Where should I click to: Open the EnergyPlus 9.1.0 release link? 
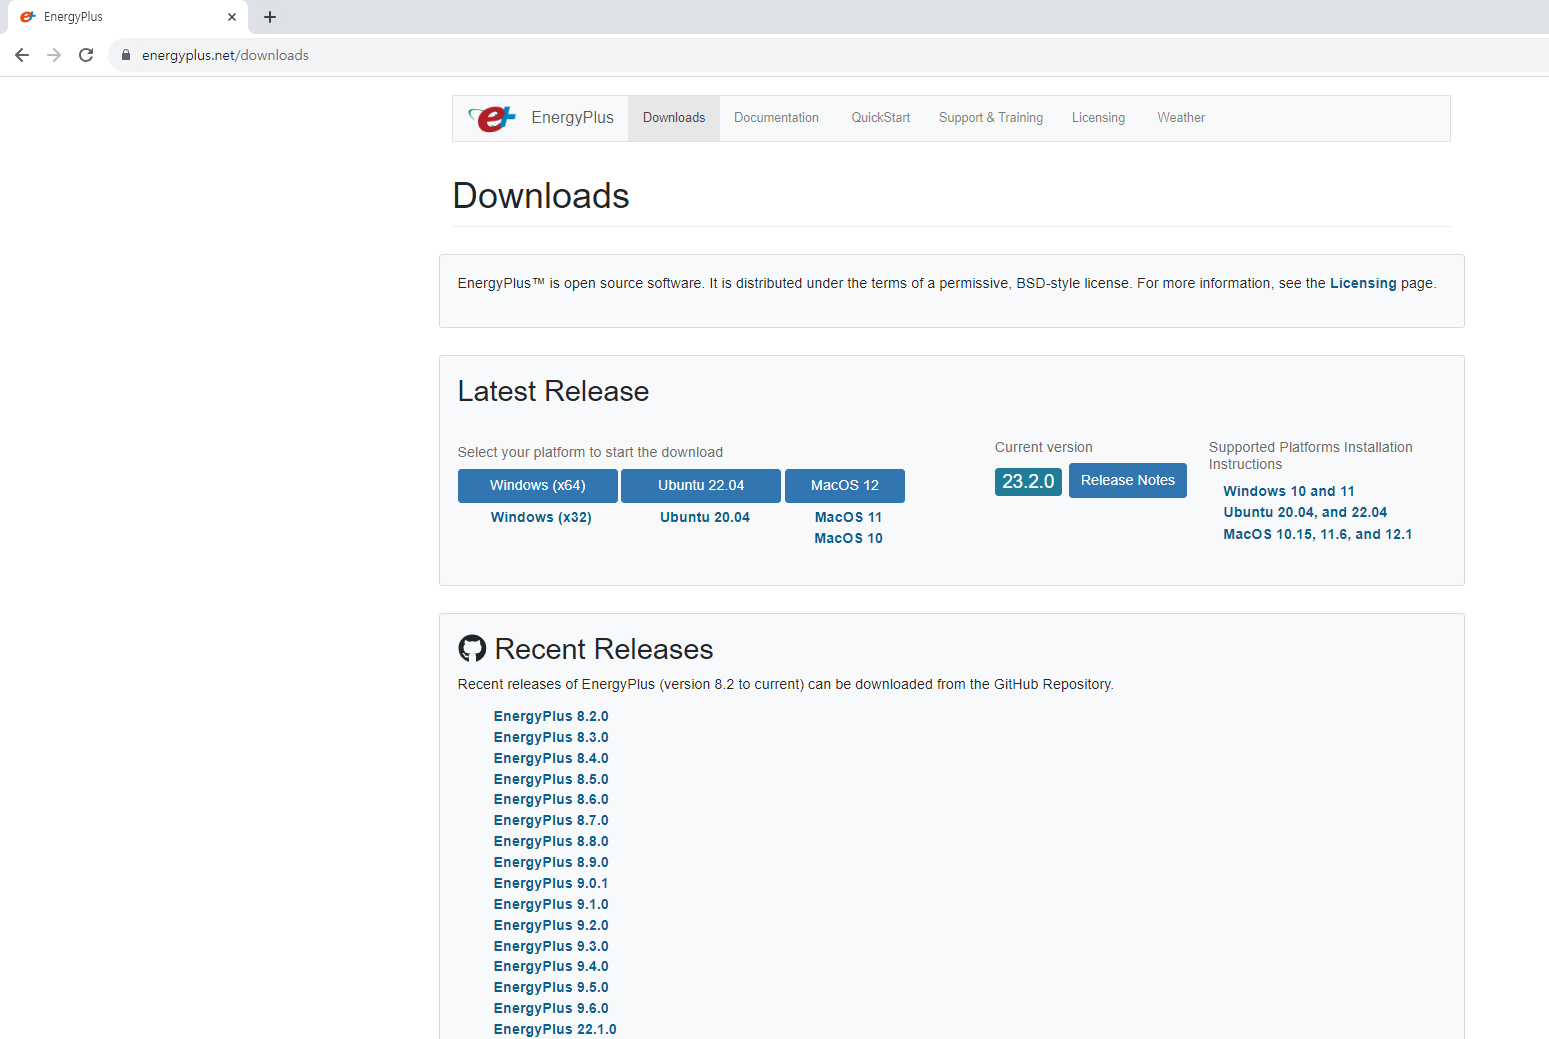pyautogui.click(x=551, y=904)
